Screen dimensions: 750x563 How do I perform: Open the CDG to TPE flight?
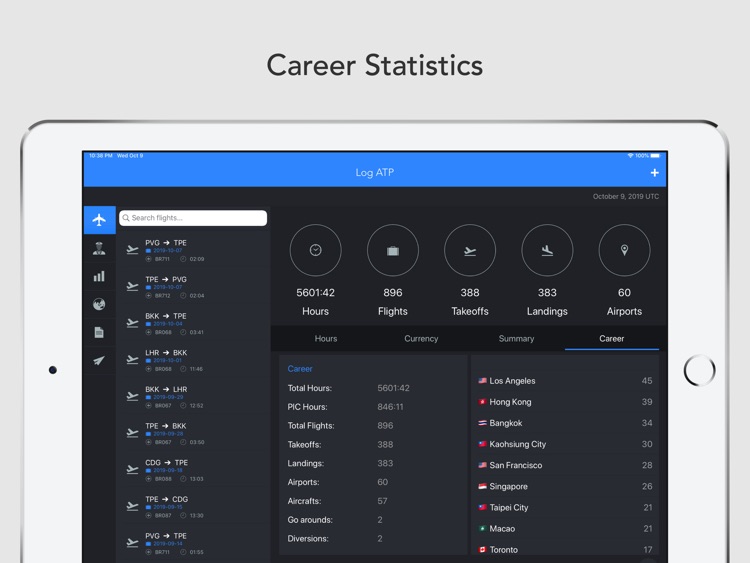(x=194, y=470)
